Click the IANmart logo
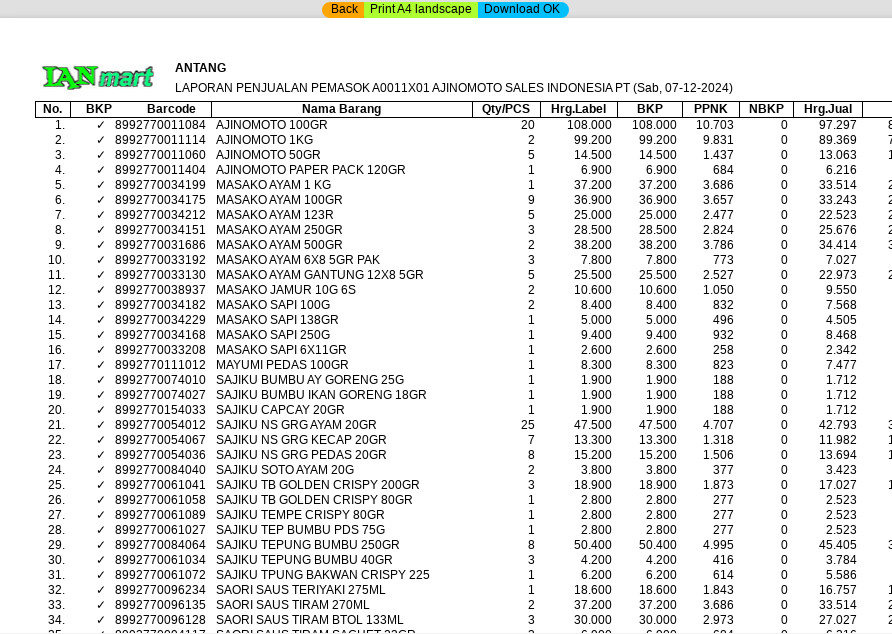The width and height of the screenshot is (892, 634). tap(98, 77)
